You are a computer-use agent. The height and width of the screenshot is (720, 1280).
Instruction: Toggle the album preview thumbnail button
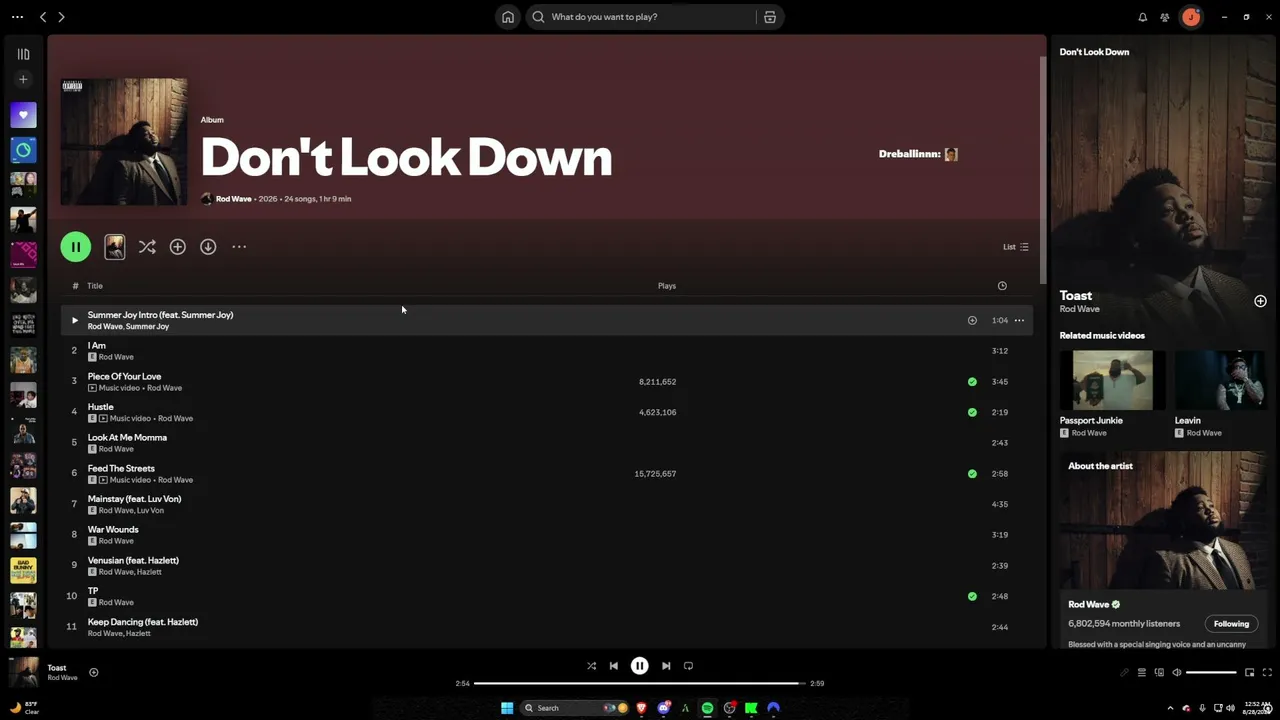(x=115, y=247)
